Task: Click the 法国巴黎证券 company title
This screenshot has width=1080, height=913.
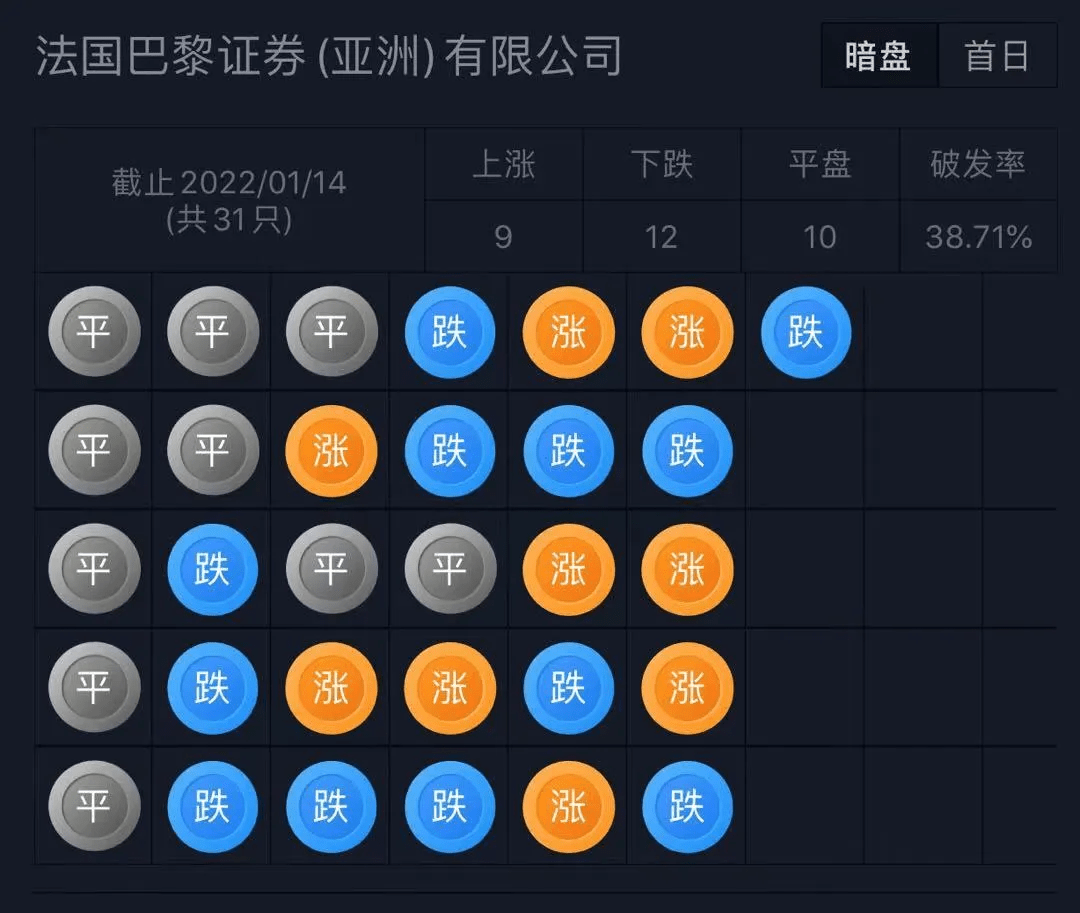Action: click(x=330, y=56)
